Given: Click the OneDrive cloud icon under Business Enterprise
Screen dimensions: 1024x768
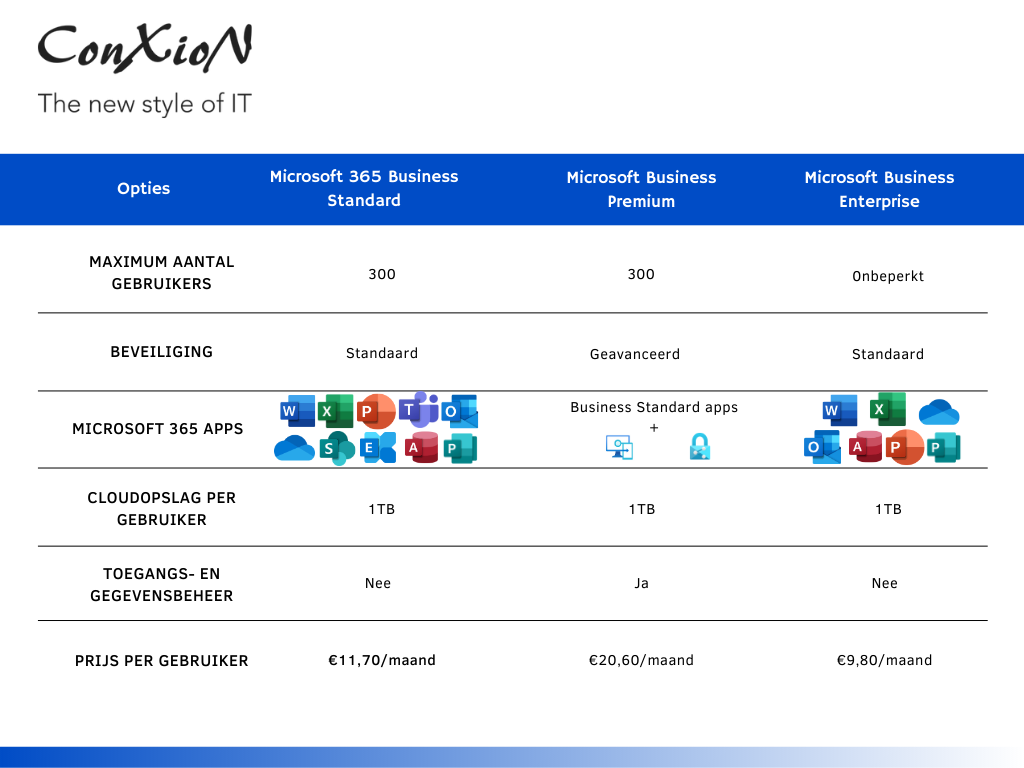Looking at the screenshot, I should (x=938, y=412).
